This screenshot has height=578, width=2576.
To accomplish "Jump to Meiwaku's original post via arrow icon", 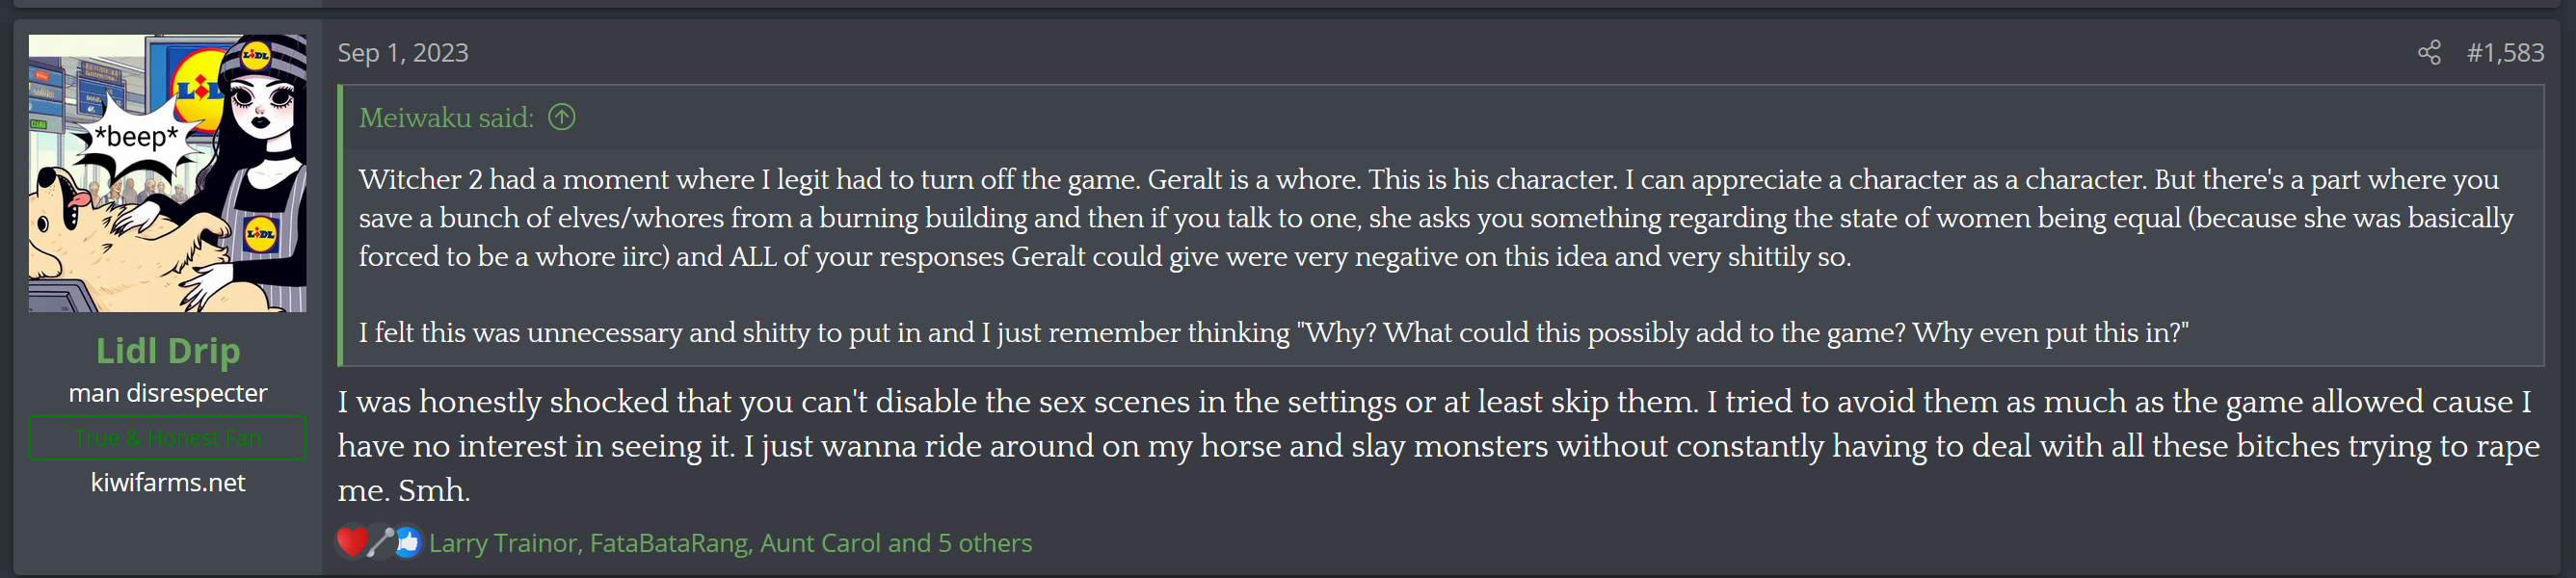I will point(562,118).
